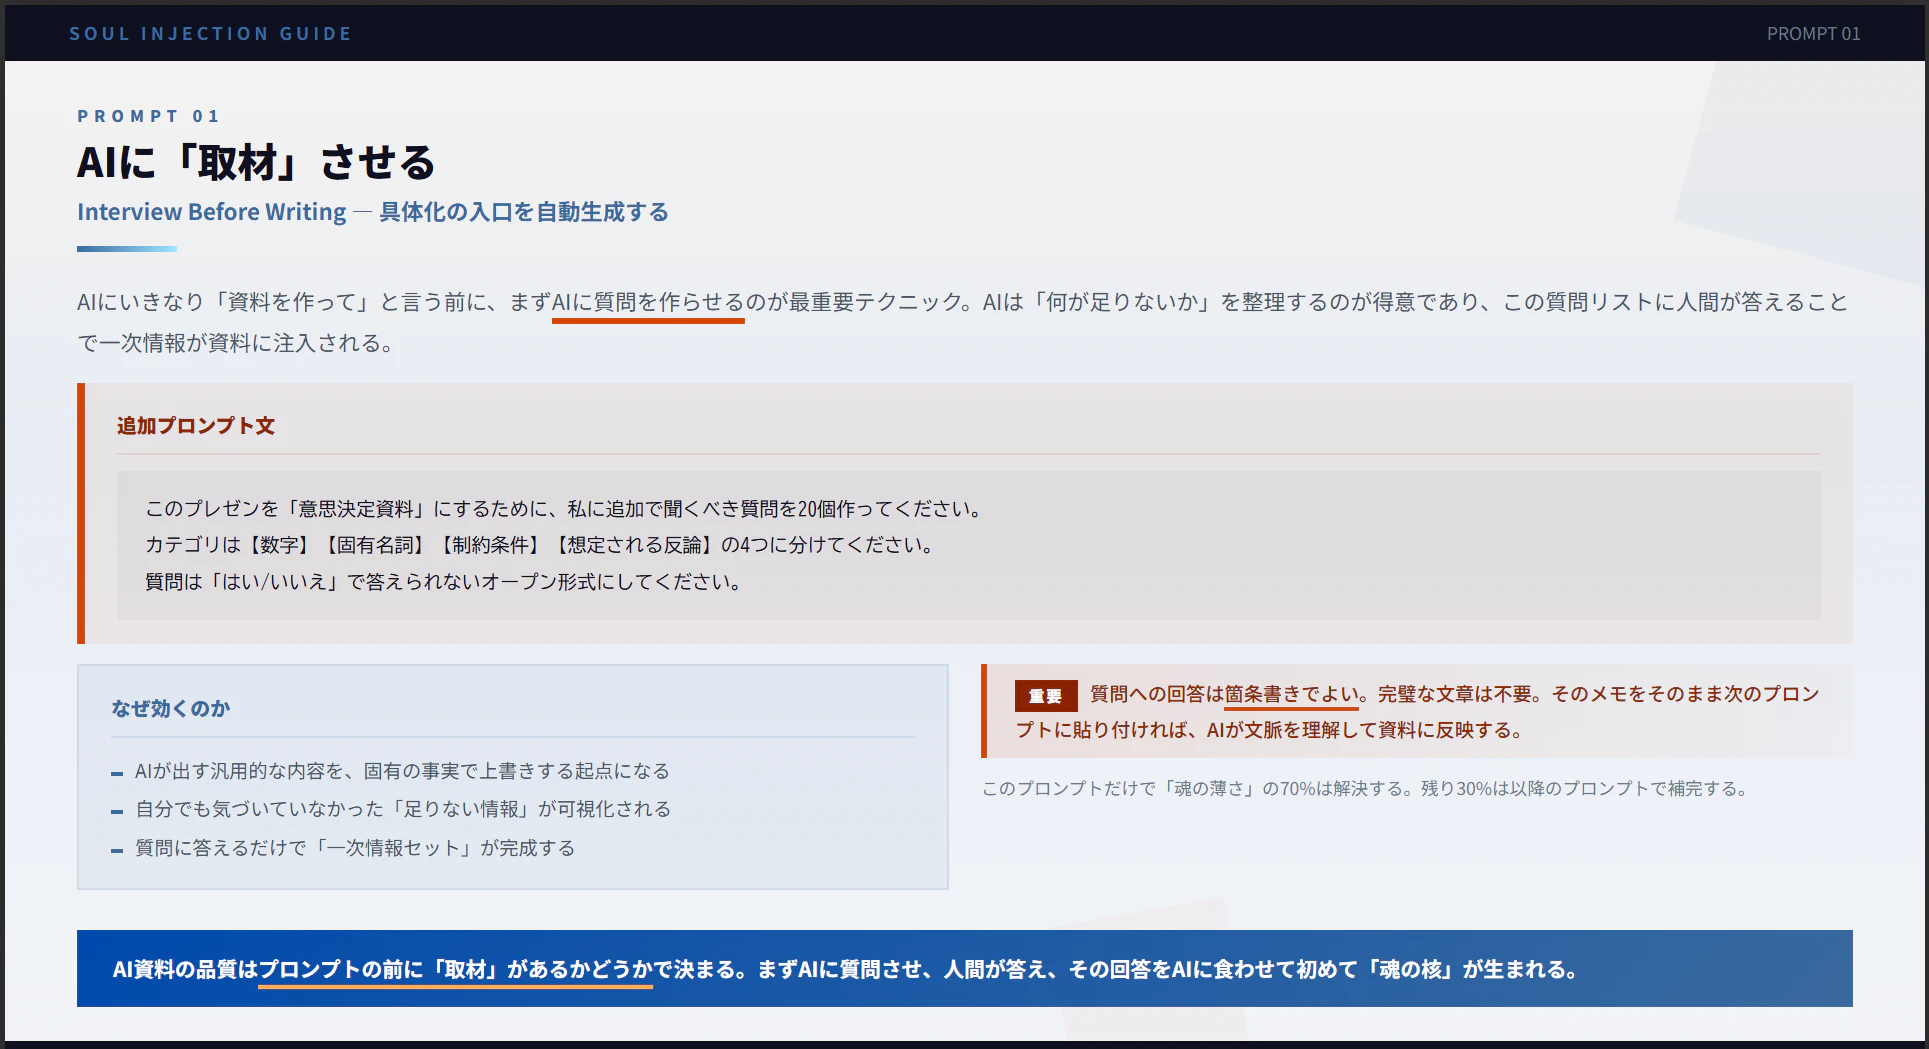Click the line starting カテゴリは【数字】
Screen dimensions: 1929x1049
coord(540,545)
